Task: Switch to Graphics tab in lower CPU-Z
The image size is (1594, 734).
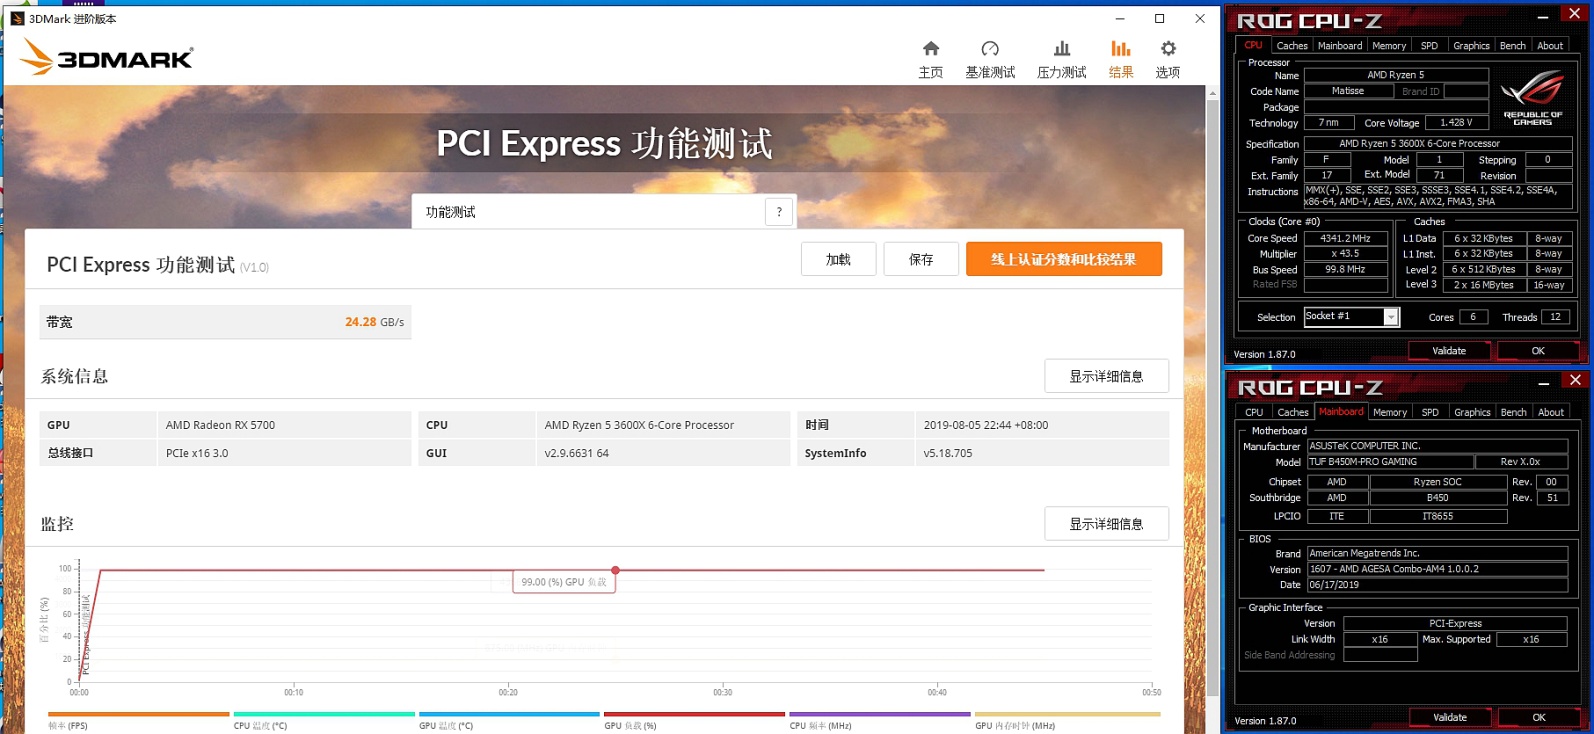Action: pyautogui.click(x=1472, y=412)
